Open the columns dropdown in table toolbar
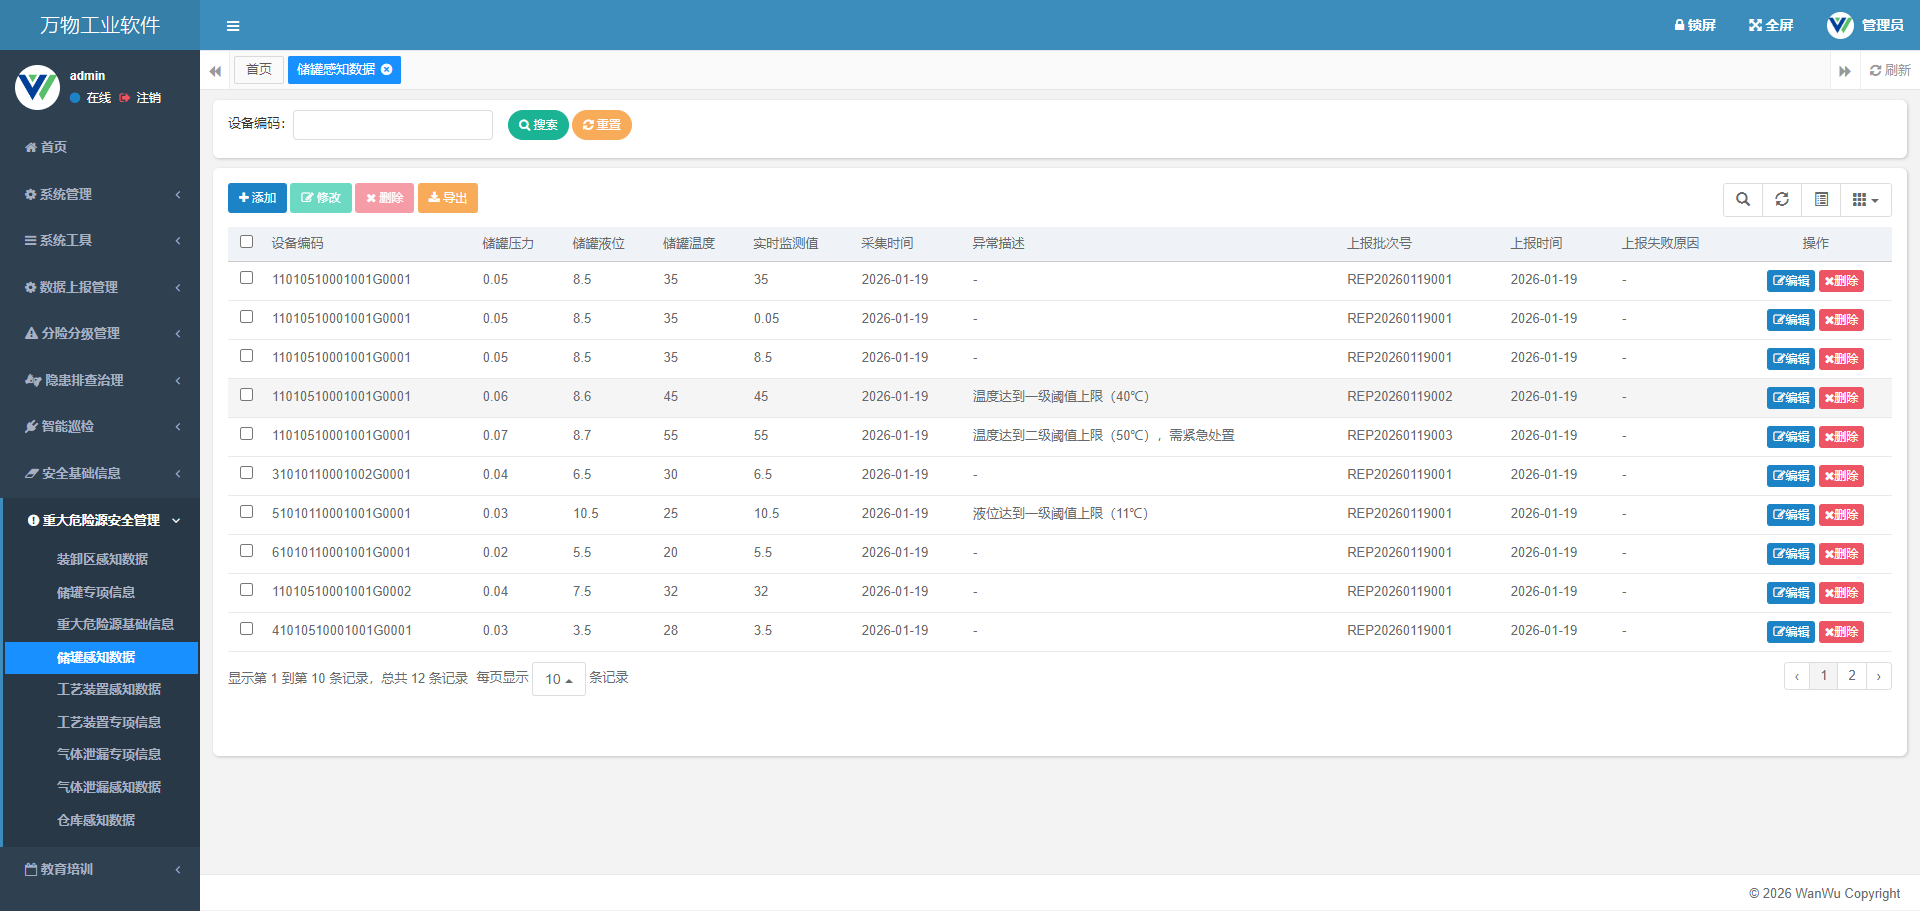Screen dimensions: 1920x911 point(1865,199)
